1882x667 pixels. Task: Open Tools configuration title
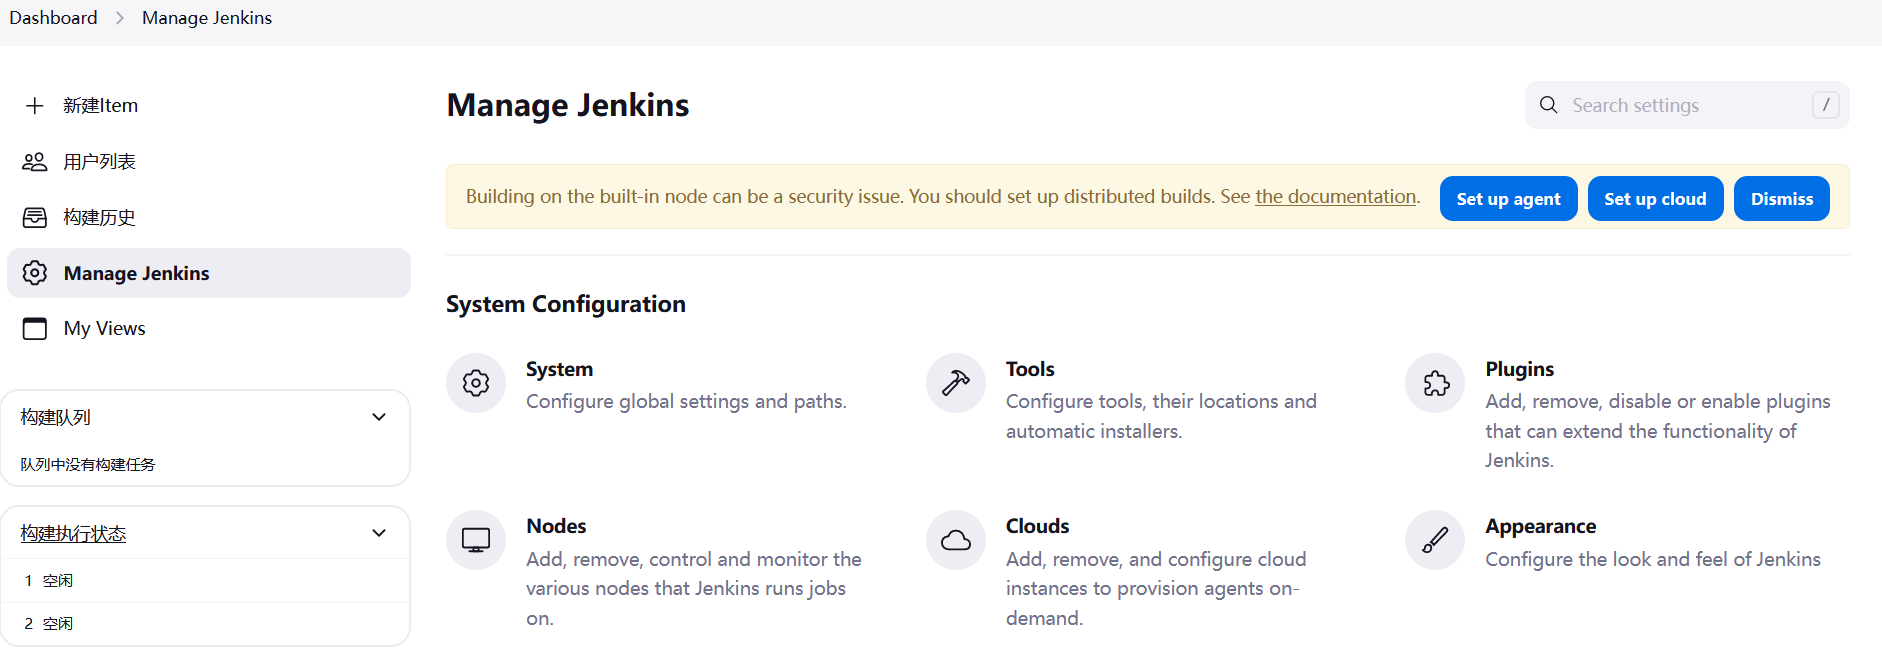point(1030,369)
